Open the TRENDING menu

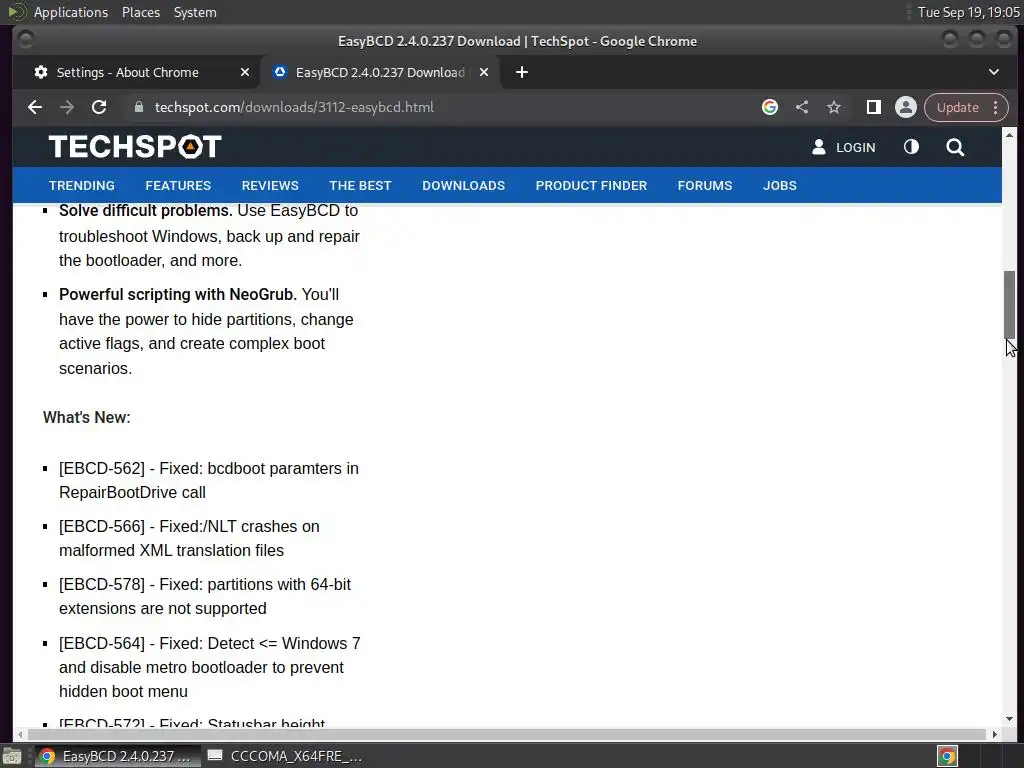click(82, 185)
